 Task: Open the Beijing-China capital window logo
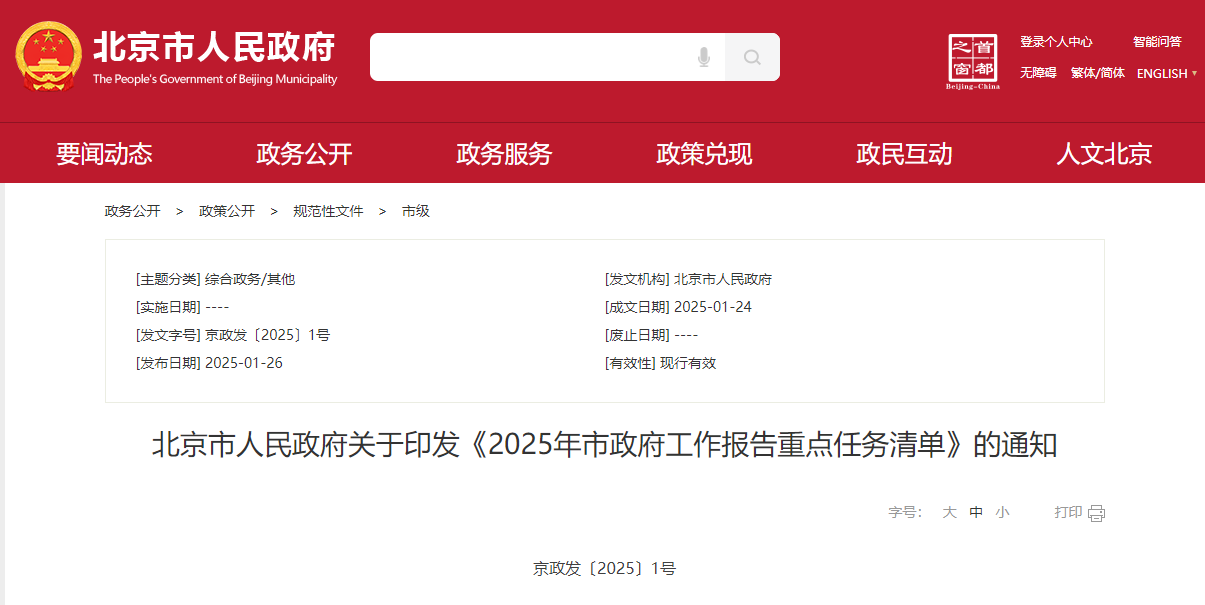972,62
